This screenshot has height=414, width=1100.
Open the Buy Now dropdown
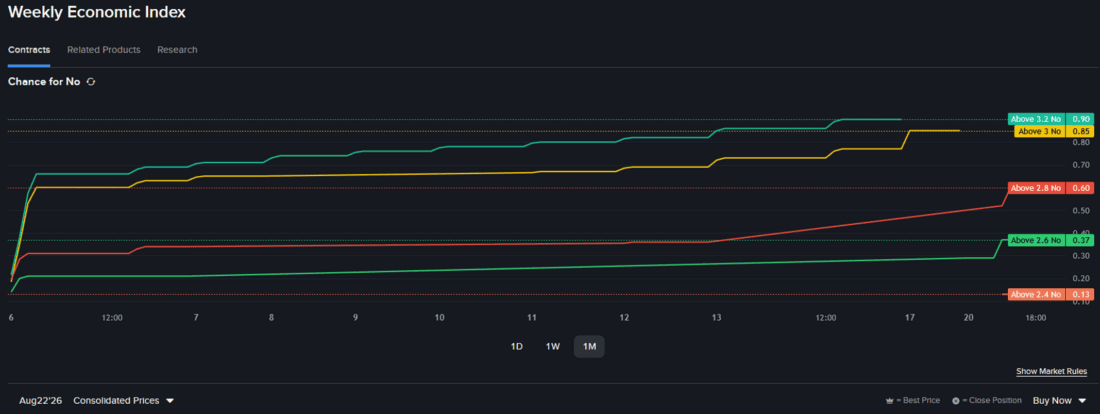pyautogui.click(x=1059, y=401)
